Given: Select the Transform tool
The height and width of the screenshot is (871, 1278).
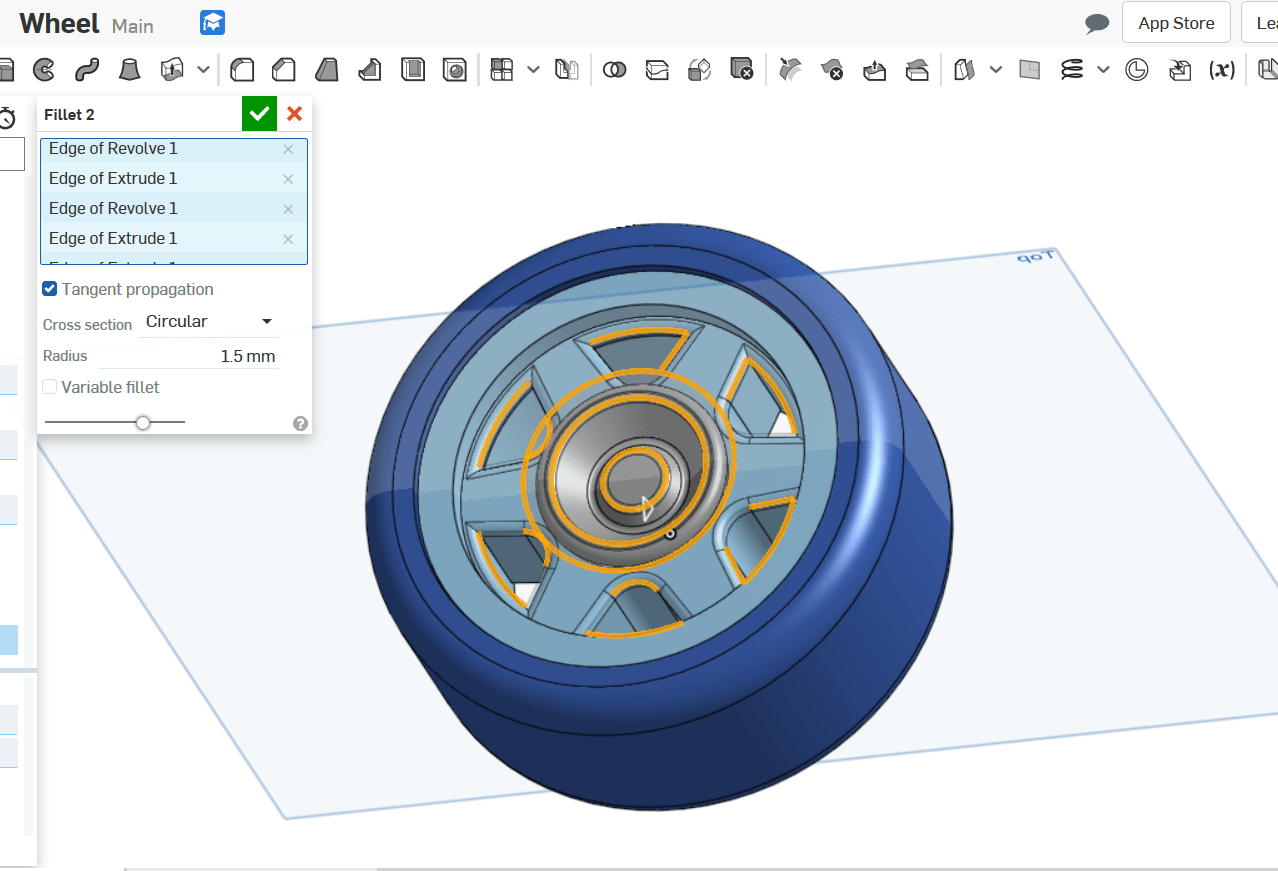Looking at the screenshot, I should [700, 69].
